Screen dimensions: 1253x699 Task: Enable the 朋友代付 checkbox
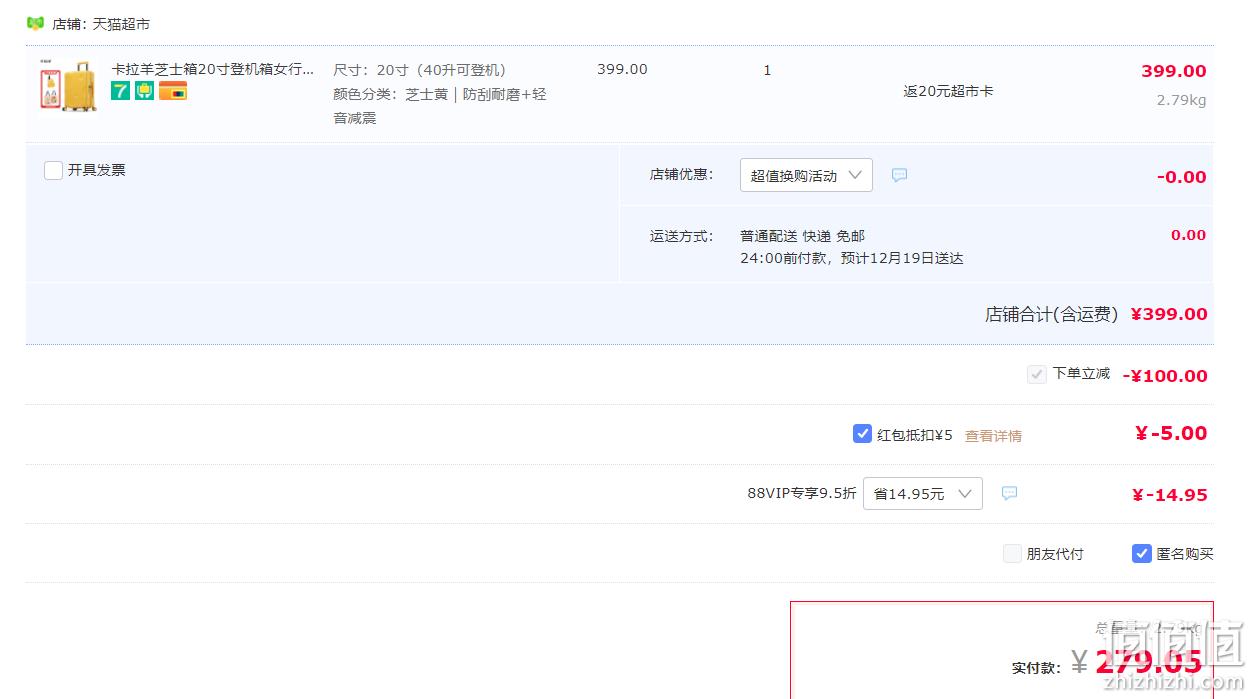pyautogui.click(x=1012, y=553)
